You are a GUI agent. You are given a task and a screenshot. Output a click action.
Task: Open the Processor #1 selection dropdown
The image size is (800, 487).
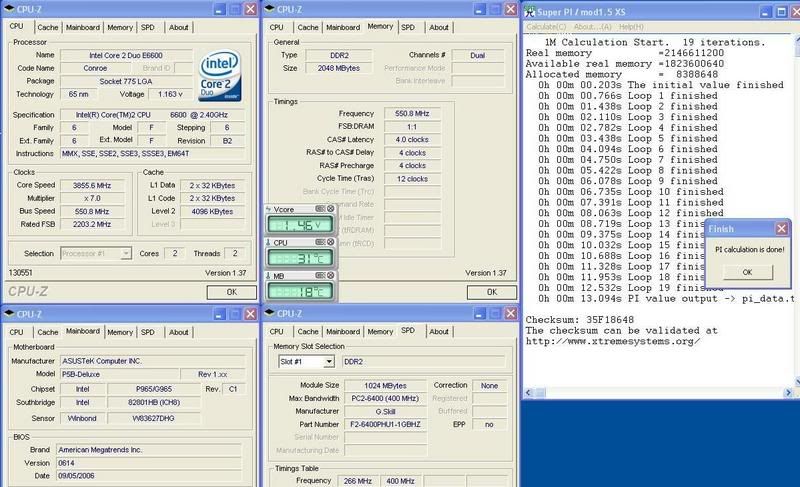126,253
